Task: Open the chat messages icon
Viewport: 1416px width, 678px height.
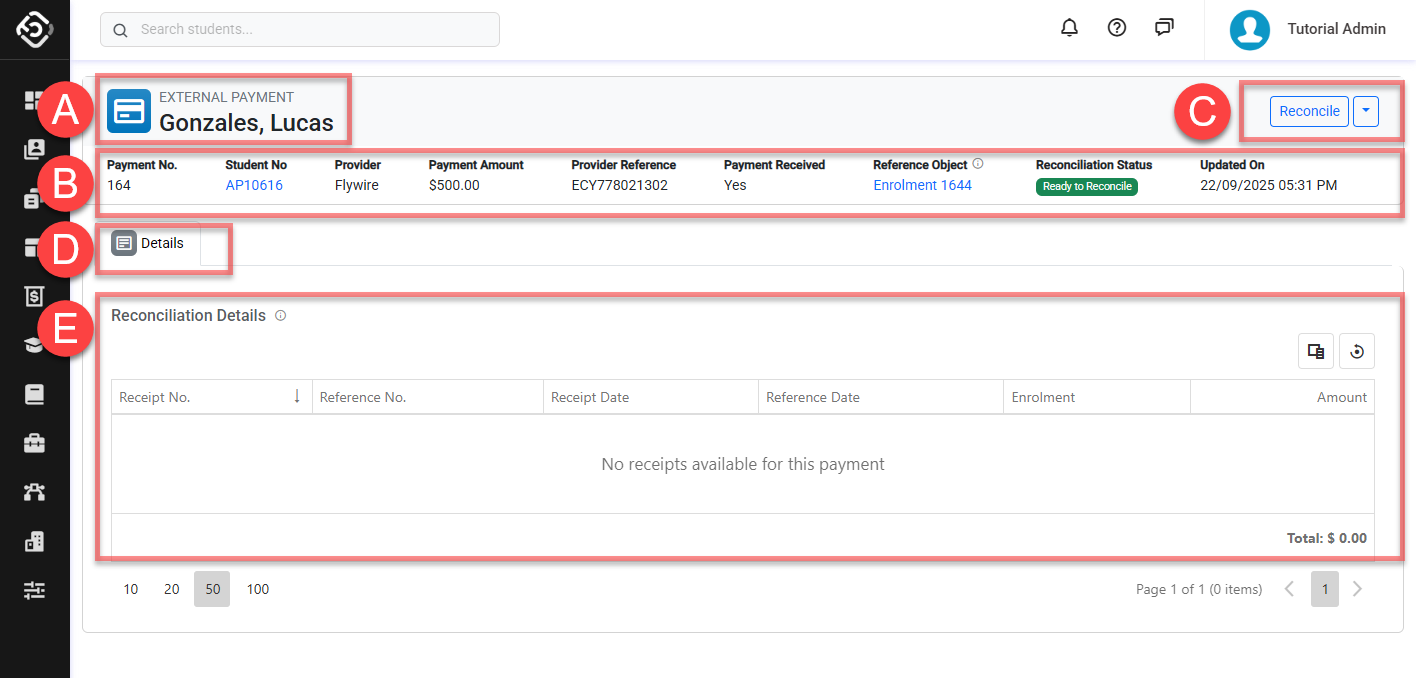Action: [1164, 28]
